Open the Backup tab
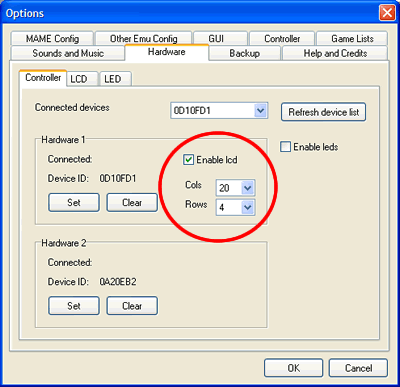 (245, 53)
